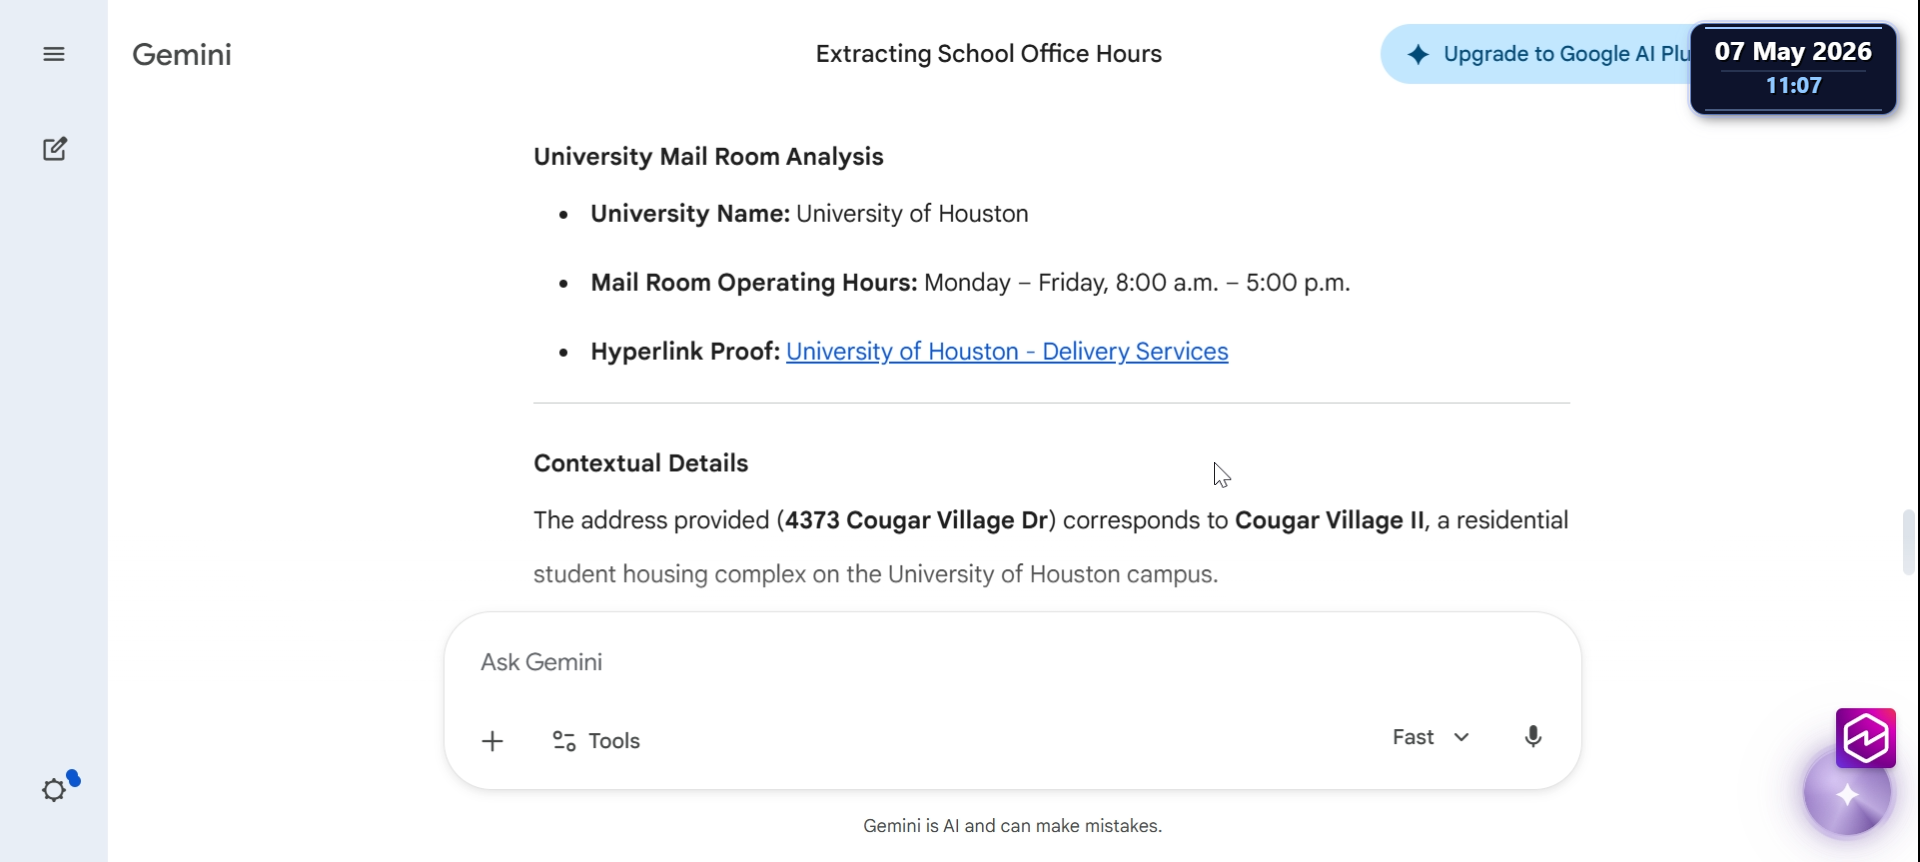Start a new chat with pencil icon

pyautogui.click(x=55, y=149)
